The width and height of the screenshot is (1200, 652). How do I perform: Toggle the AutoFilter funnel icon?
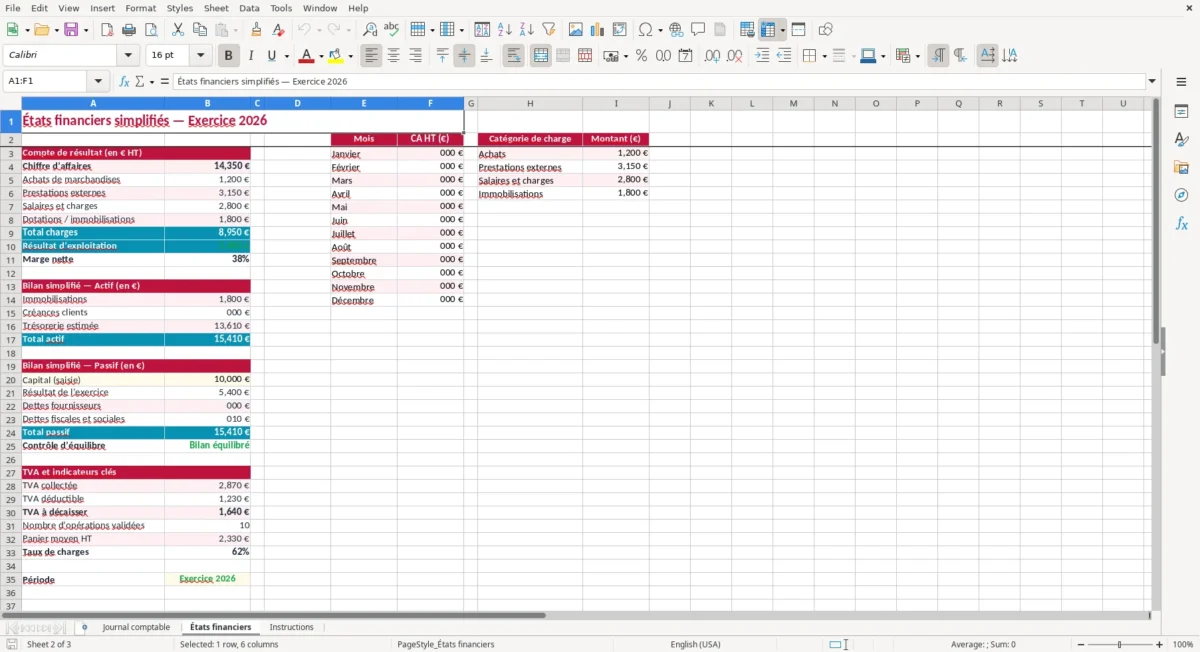pos(549,30)
